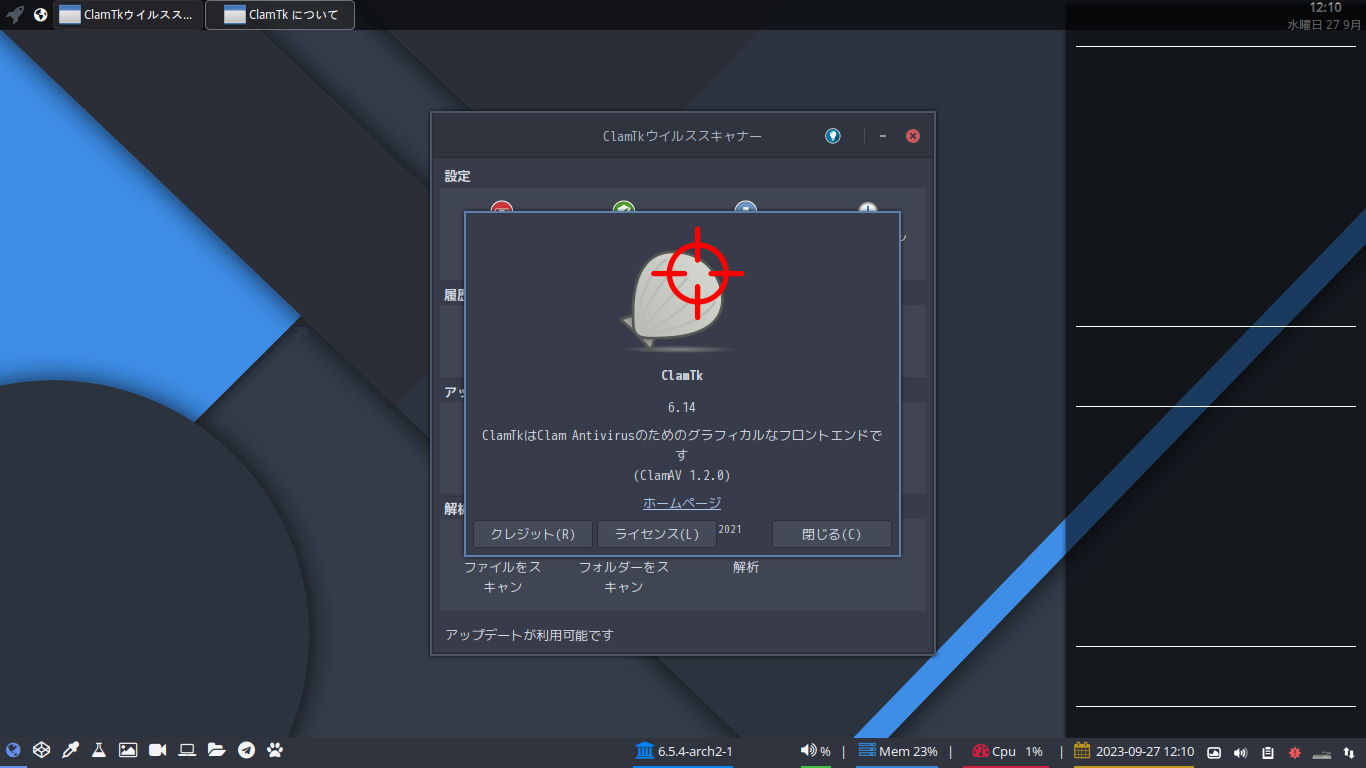This screenshot has height=768, width=1366.
Task: Open the network up-down arrows tray icon
Action: coord(1349,752)
